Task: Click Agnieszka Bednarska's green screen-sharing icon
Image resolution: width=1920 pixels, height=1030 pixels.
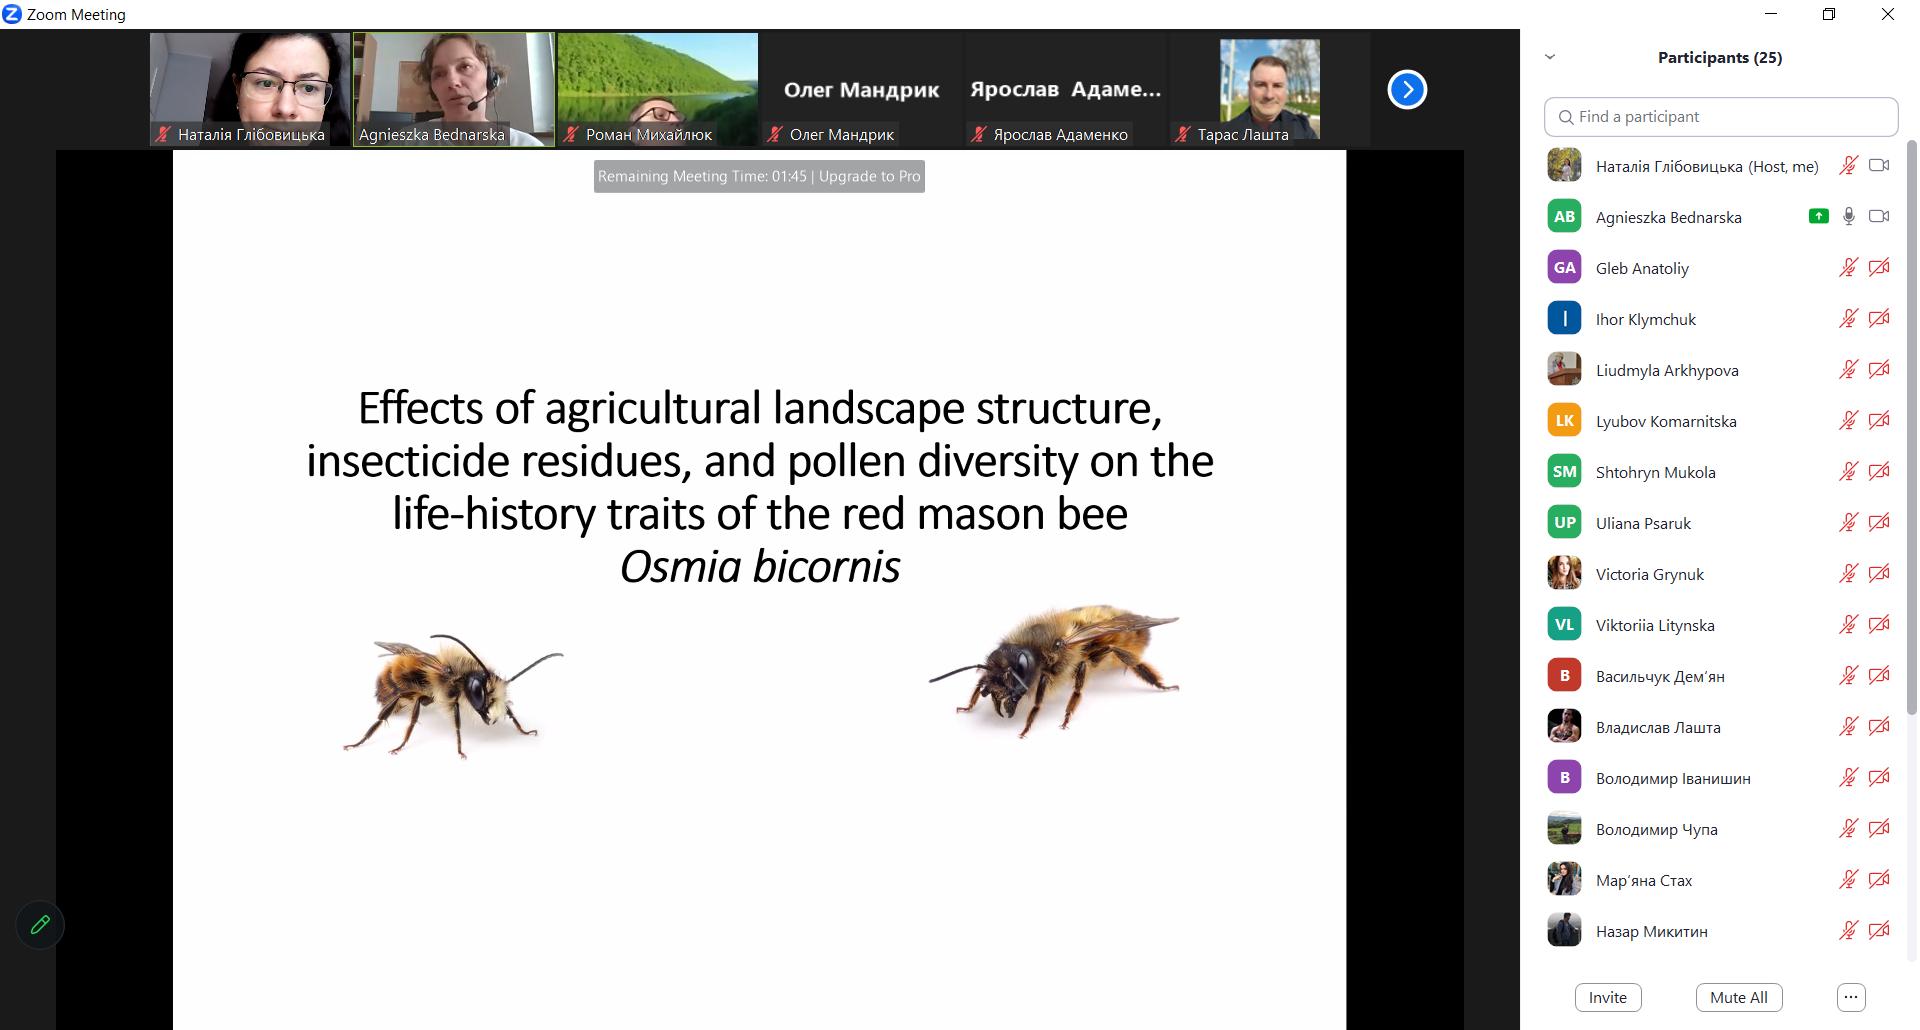Action: 1818,216
